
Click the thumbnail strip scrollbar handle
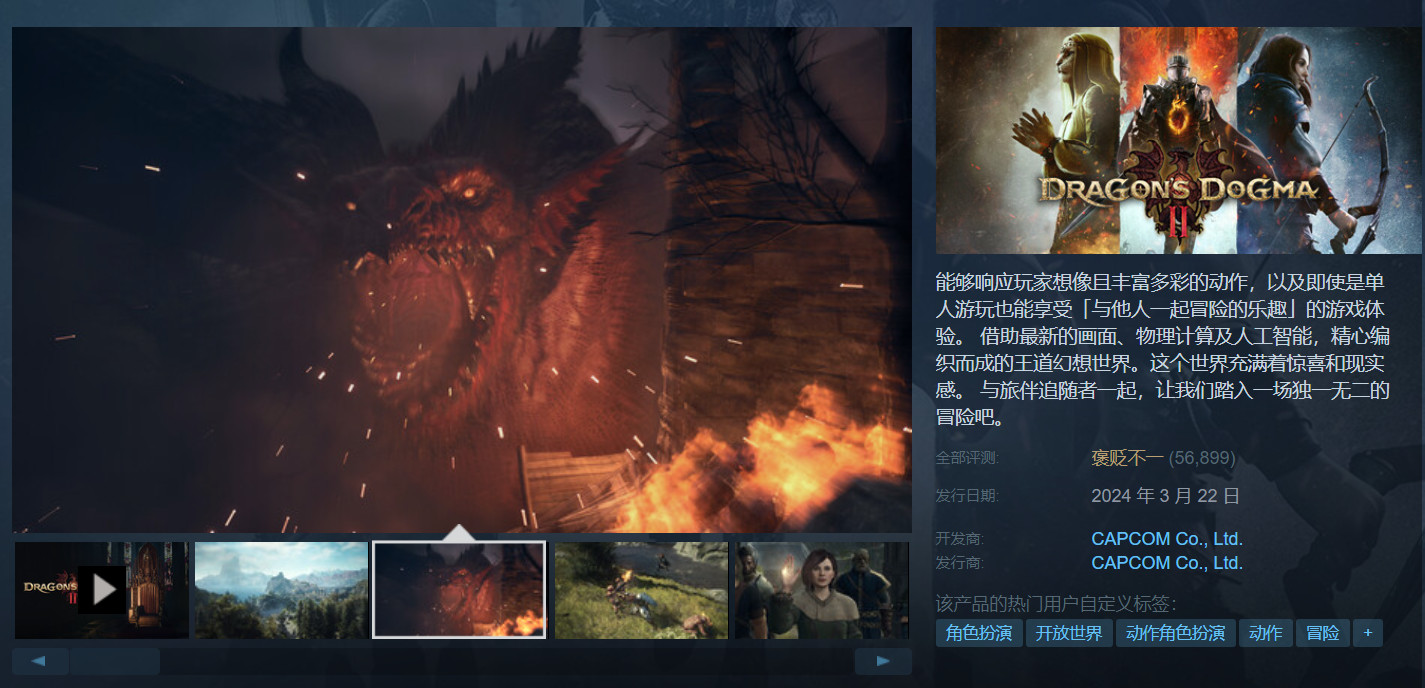click(x=114, y=661)
